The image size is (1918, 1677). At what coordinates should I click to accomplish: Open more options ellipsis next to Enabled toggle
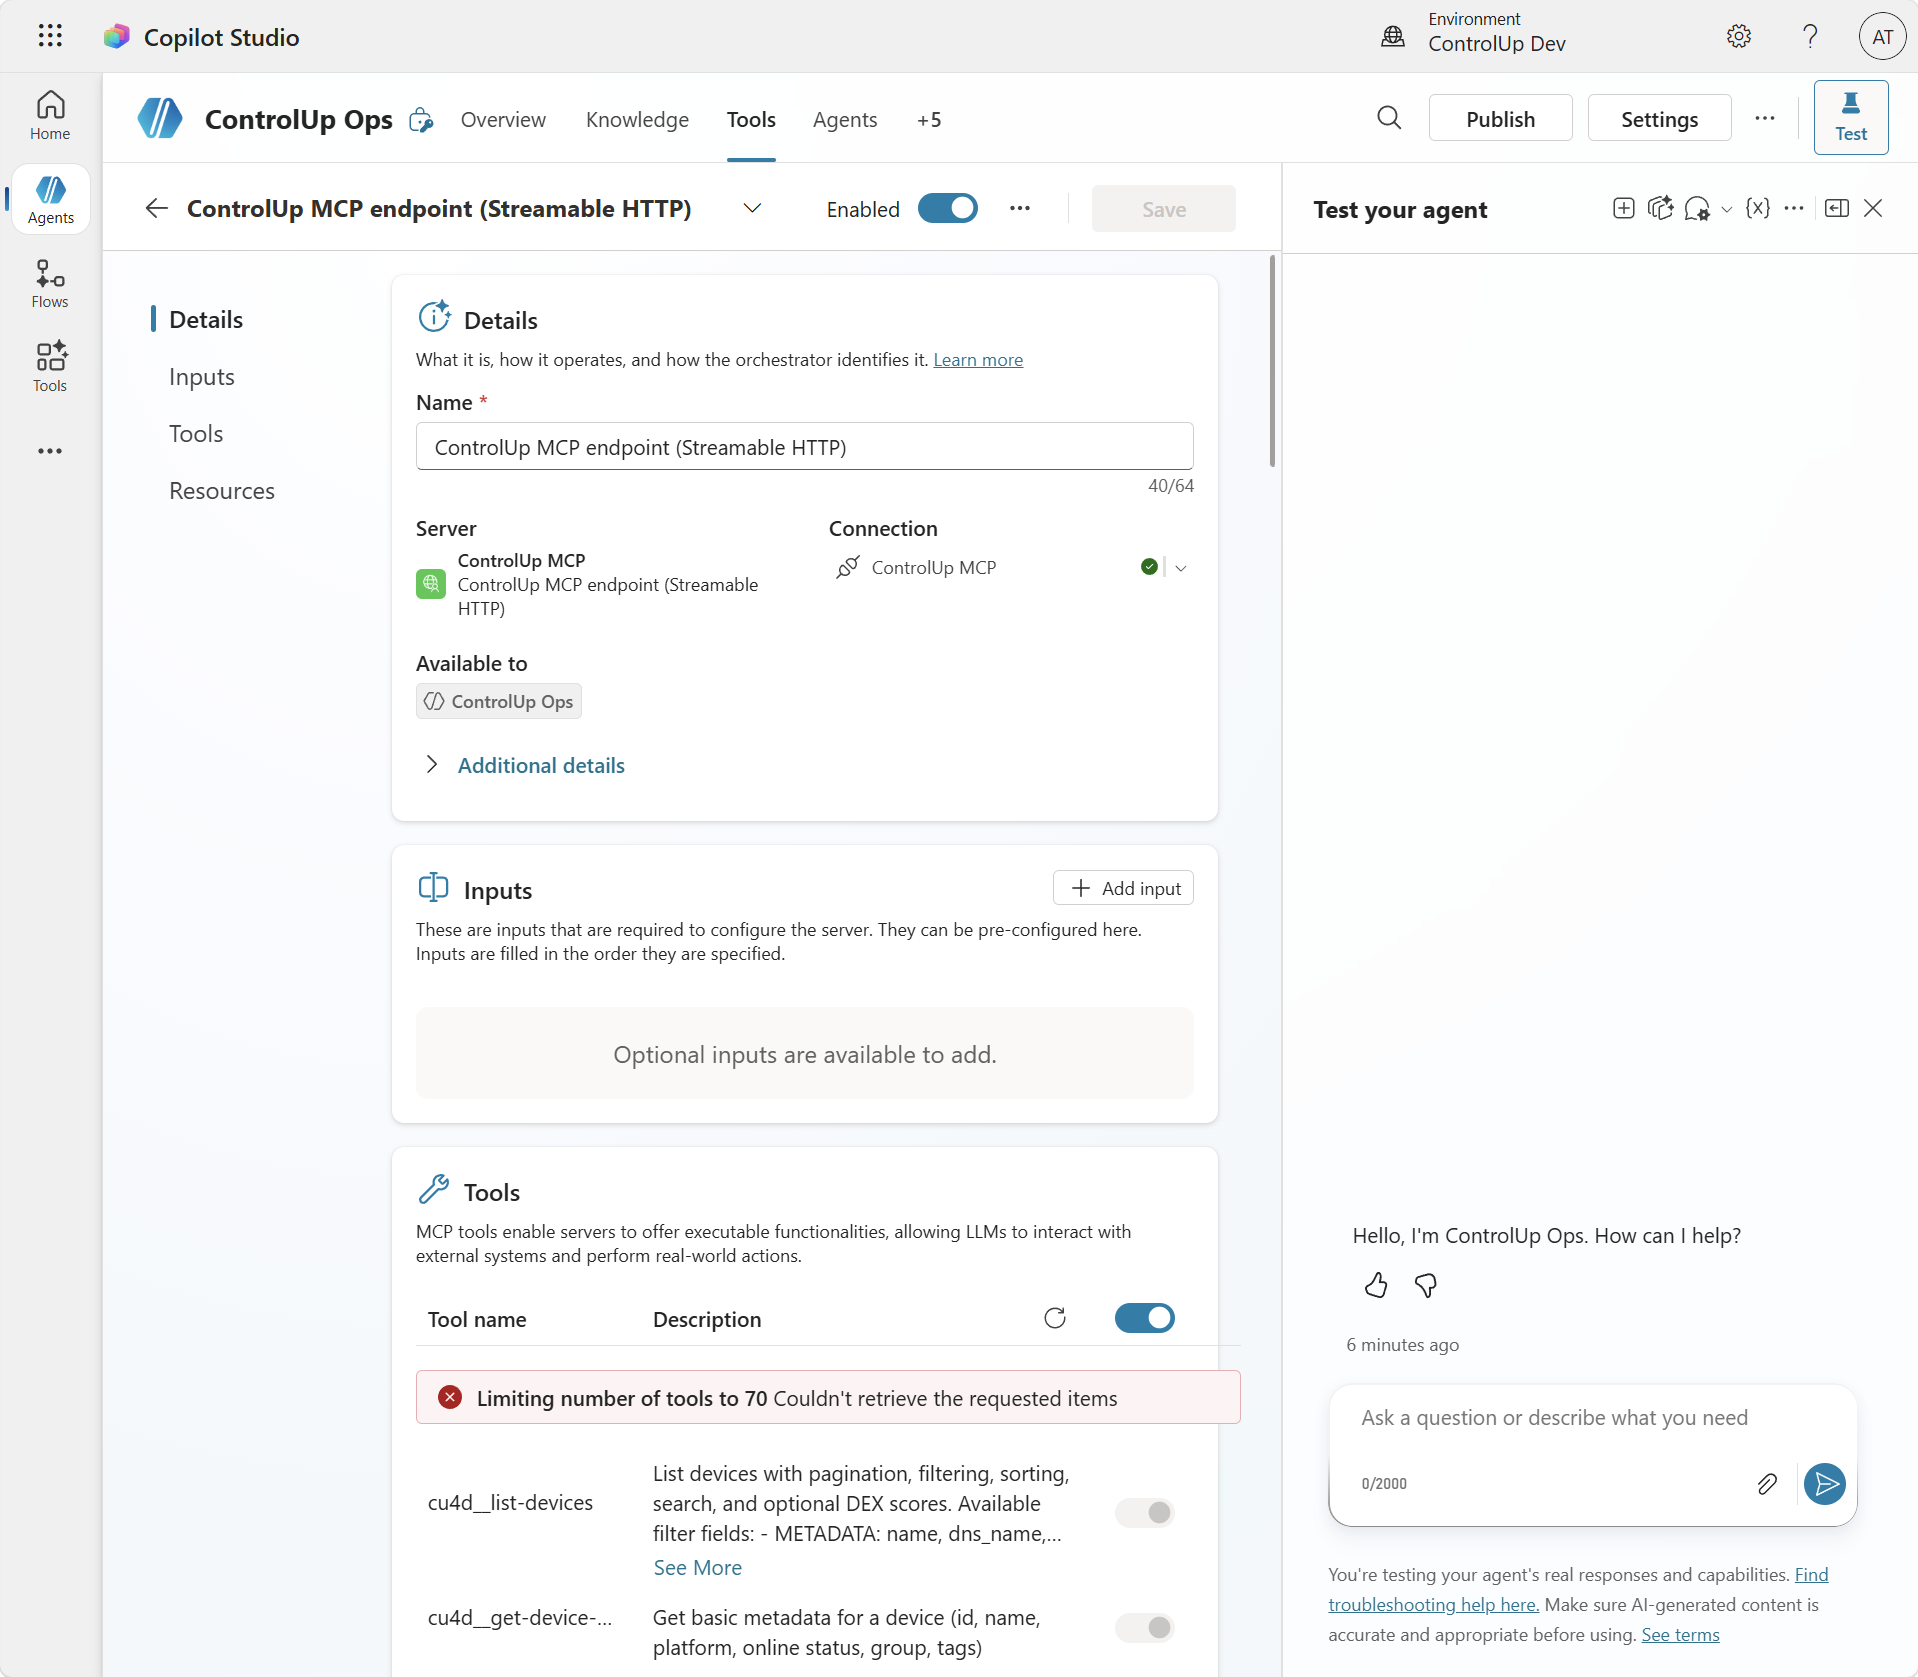(x=1020, y=208)
